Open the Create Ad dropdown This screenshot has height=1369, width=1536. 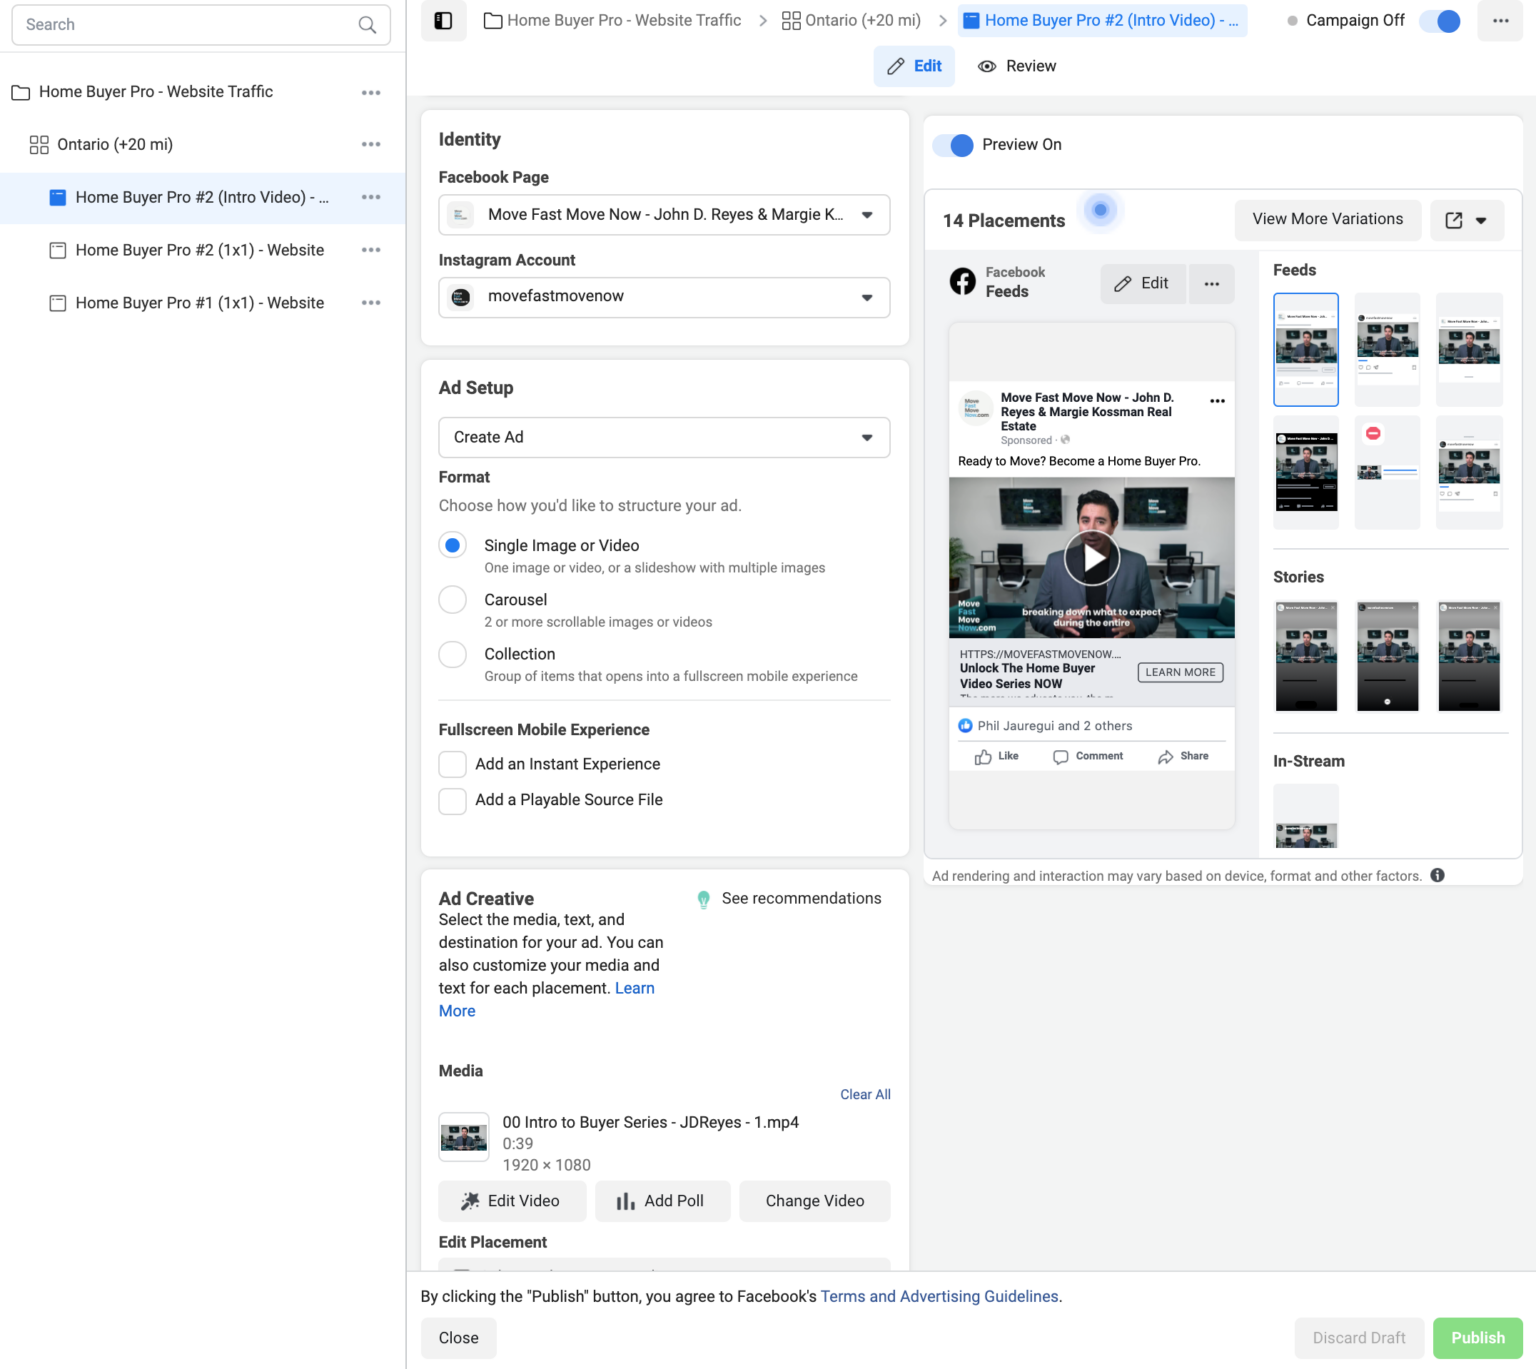664,437
